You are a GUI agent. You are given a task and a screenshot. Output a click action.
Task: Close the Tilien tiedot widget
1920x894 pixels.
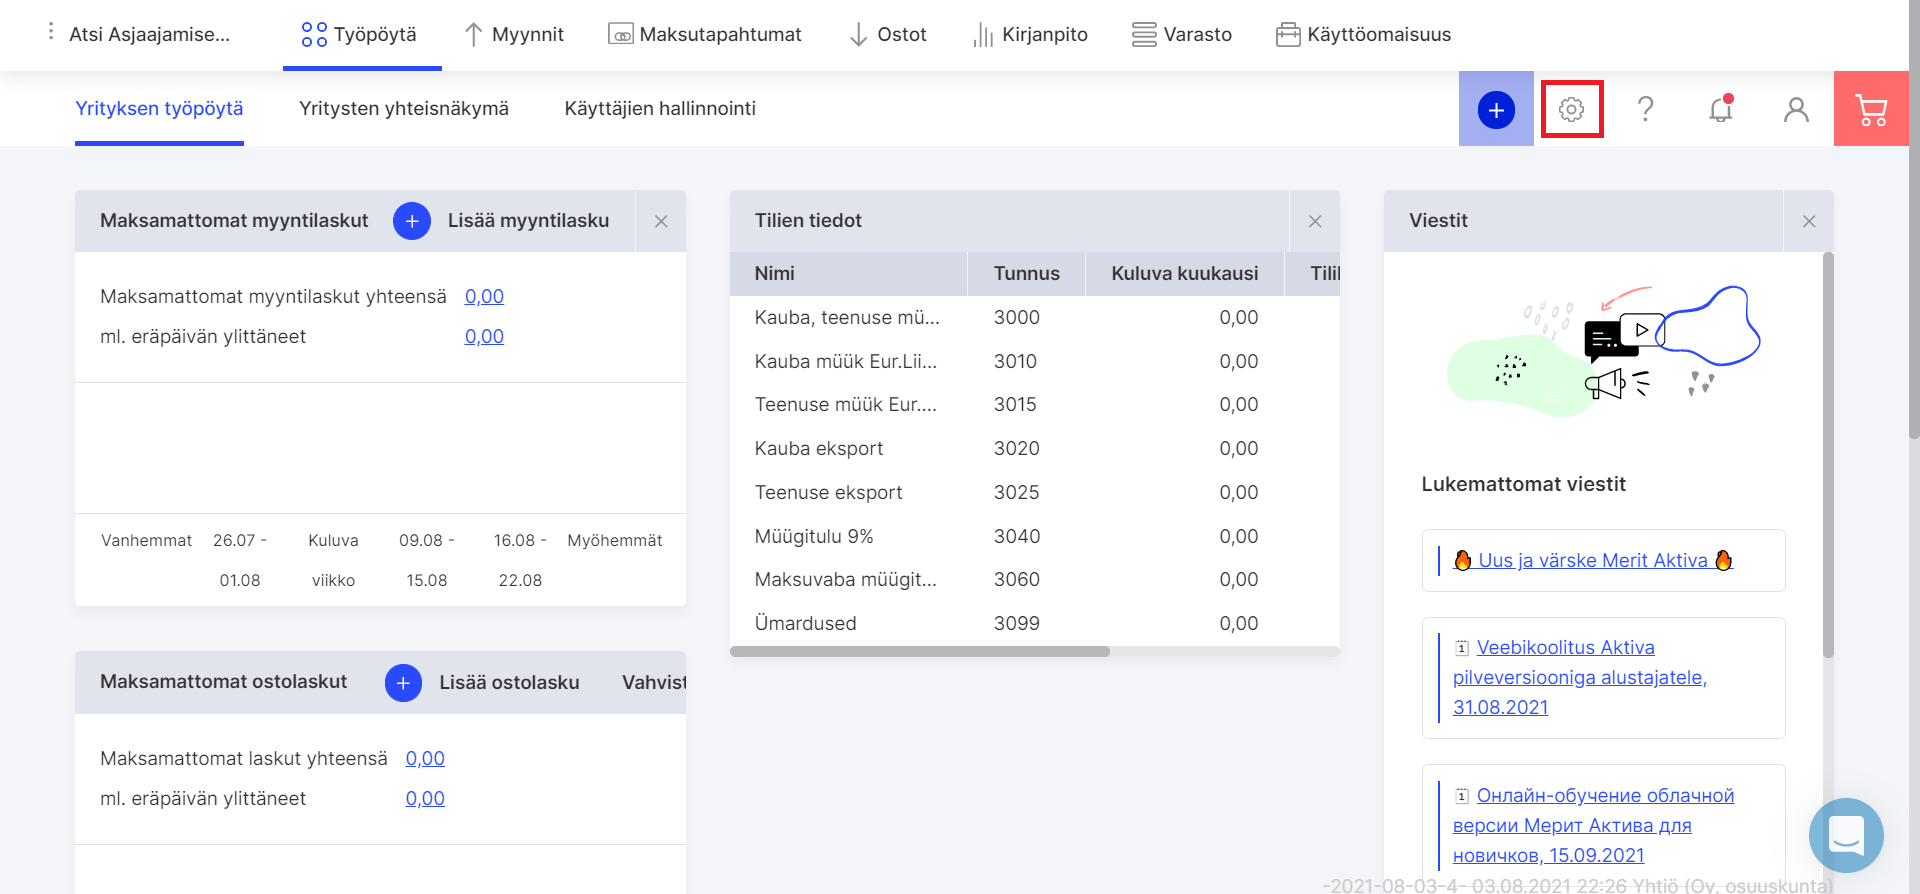pyautogui.click(x=1315, y=221)
